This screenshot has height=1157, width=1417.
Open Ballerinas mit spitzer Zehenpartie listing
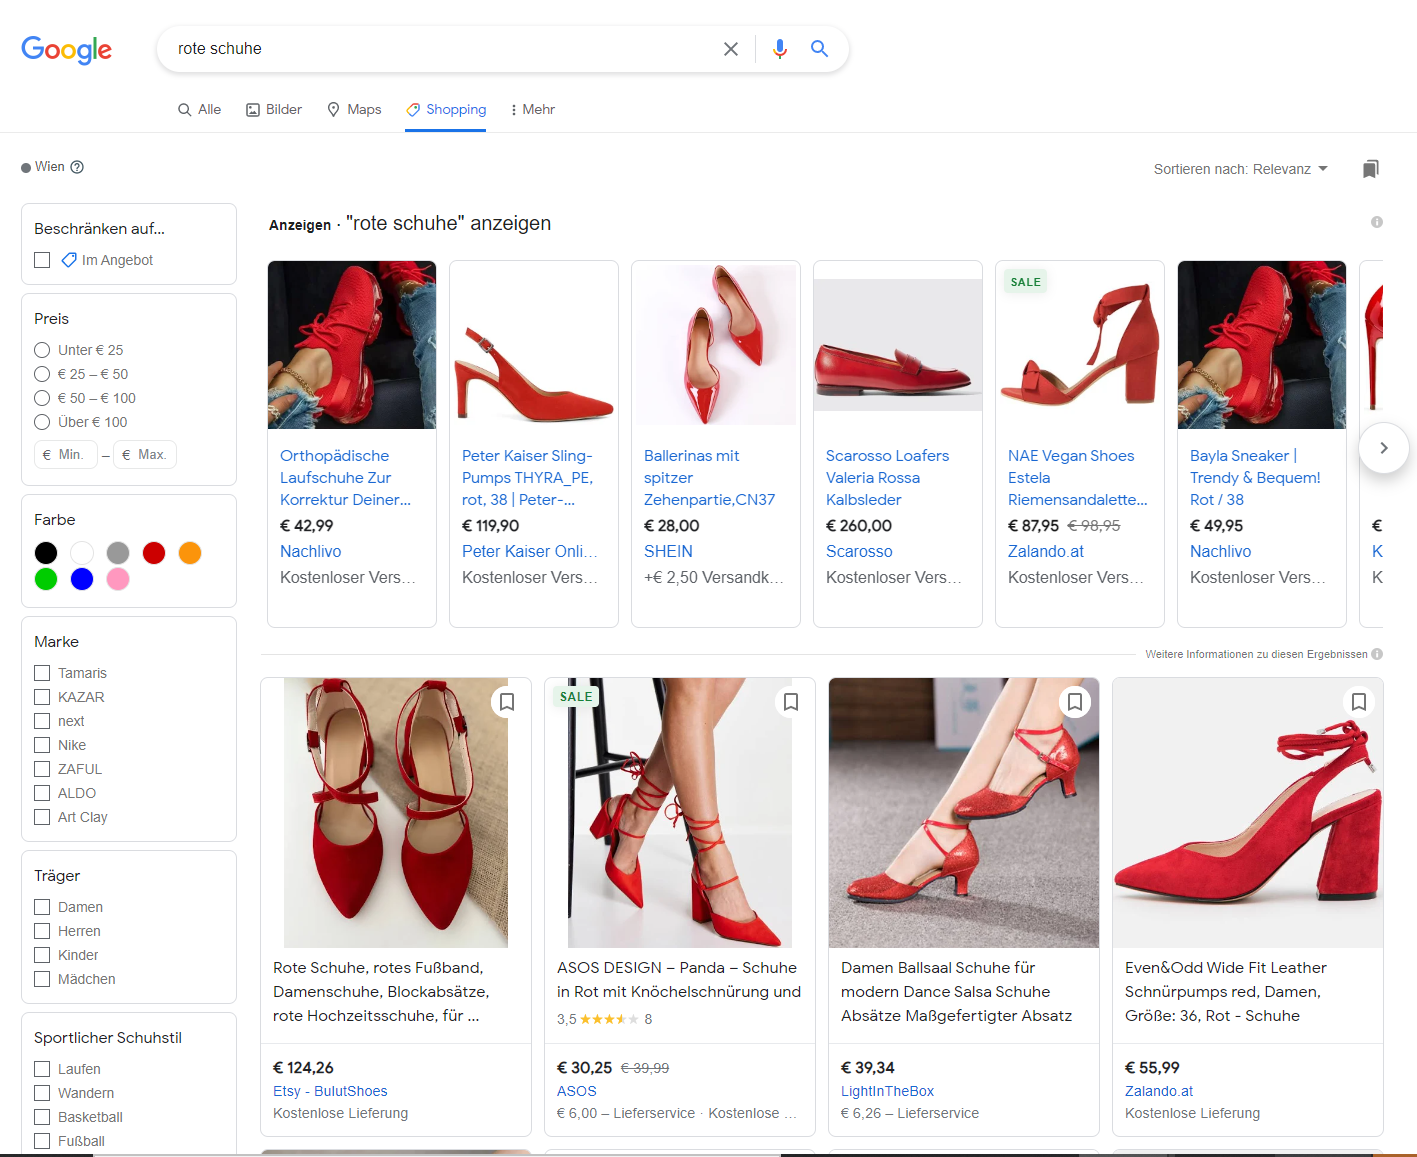709,478
